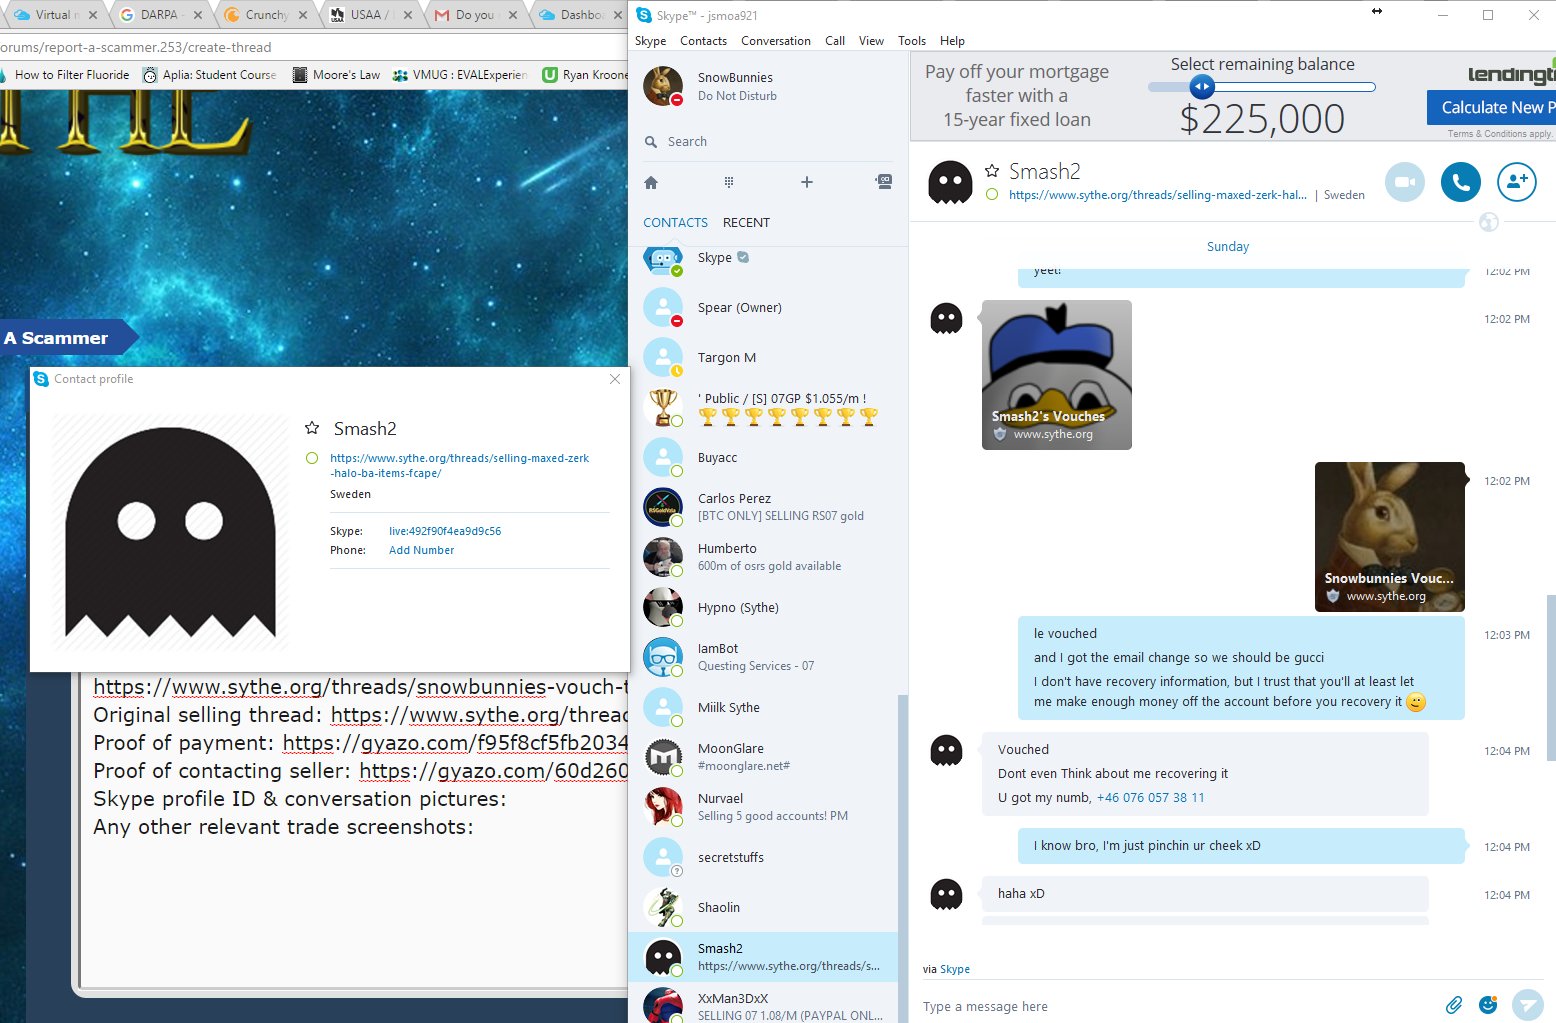
Task: Open Skype home icon
Action: coord(651,182)
